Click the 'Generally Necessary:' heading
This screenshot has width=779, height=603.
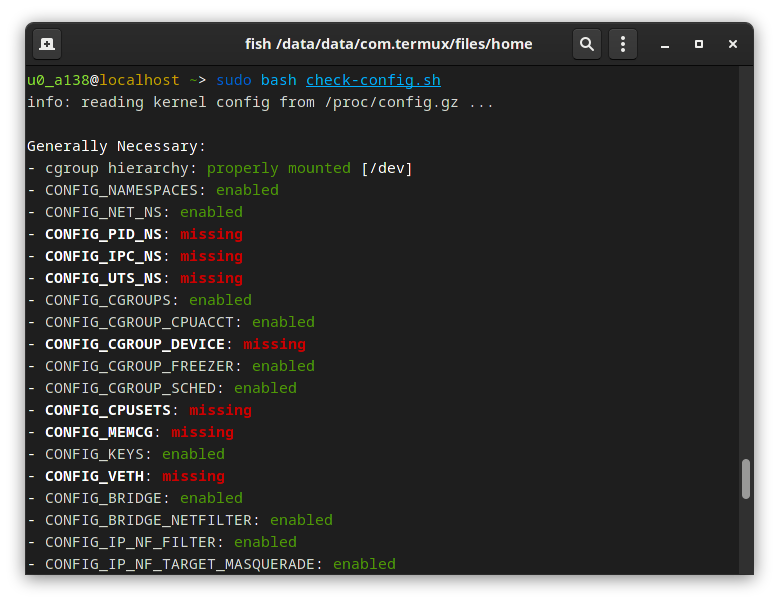(116, 146)
